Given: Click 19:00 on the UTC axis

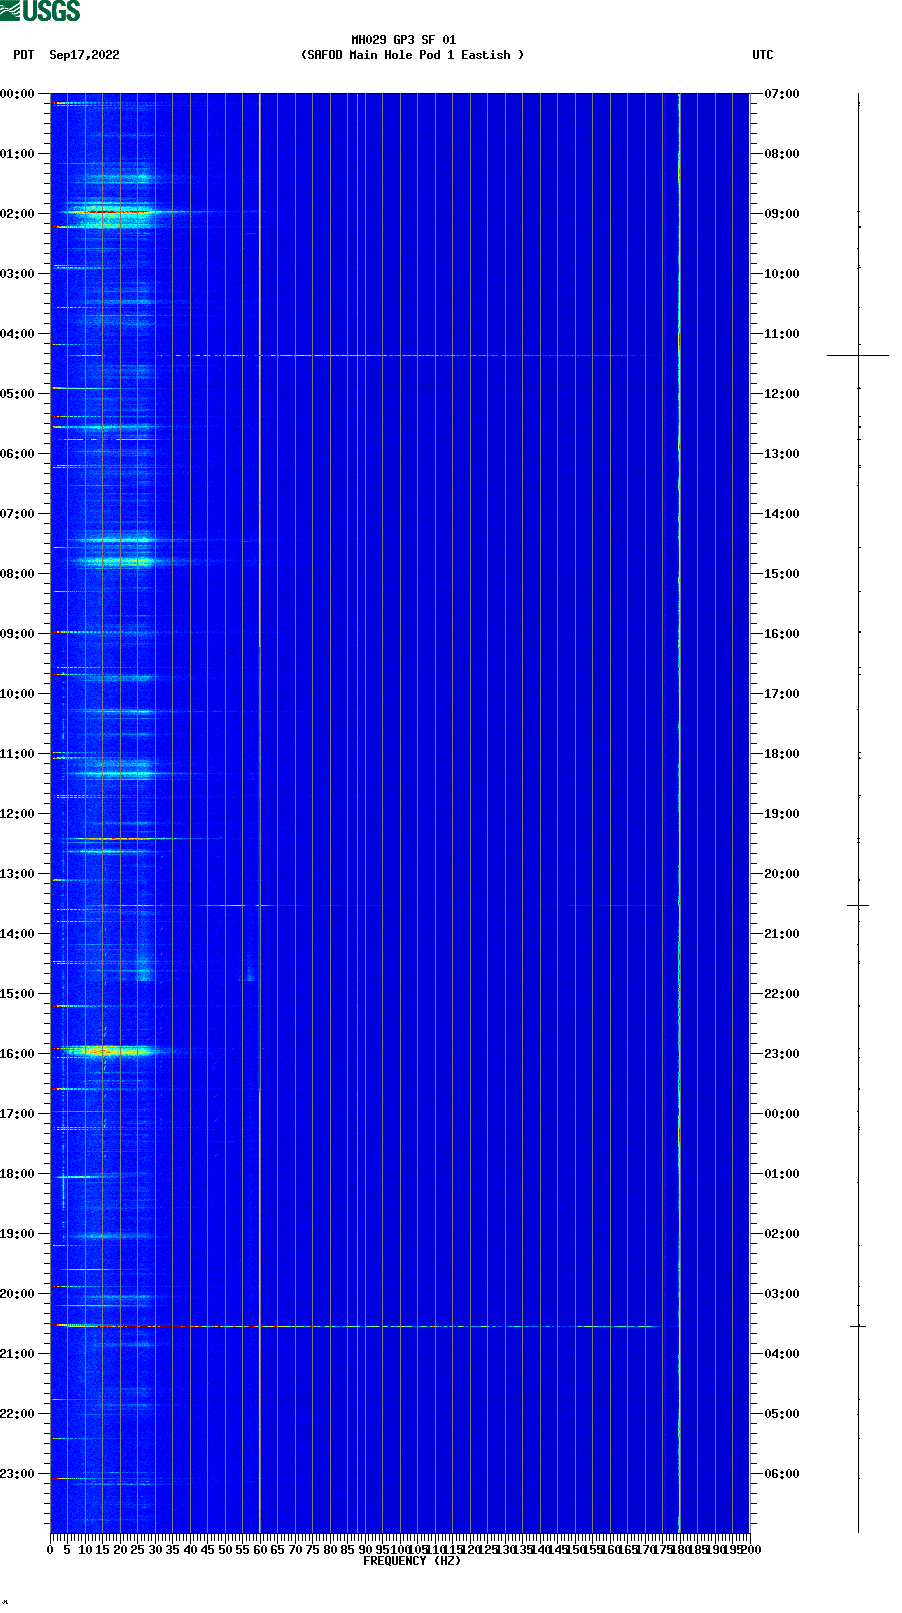Looking at the screenshot, I should [x=782, y=814].
